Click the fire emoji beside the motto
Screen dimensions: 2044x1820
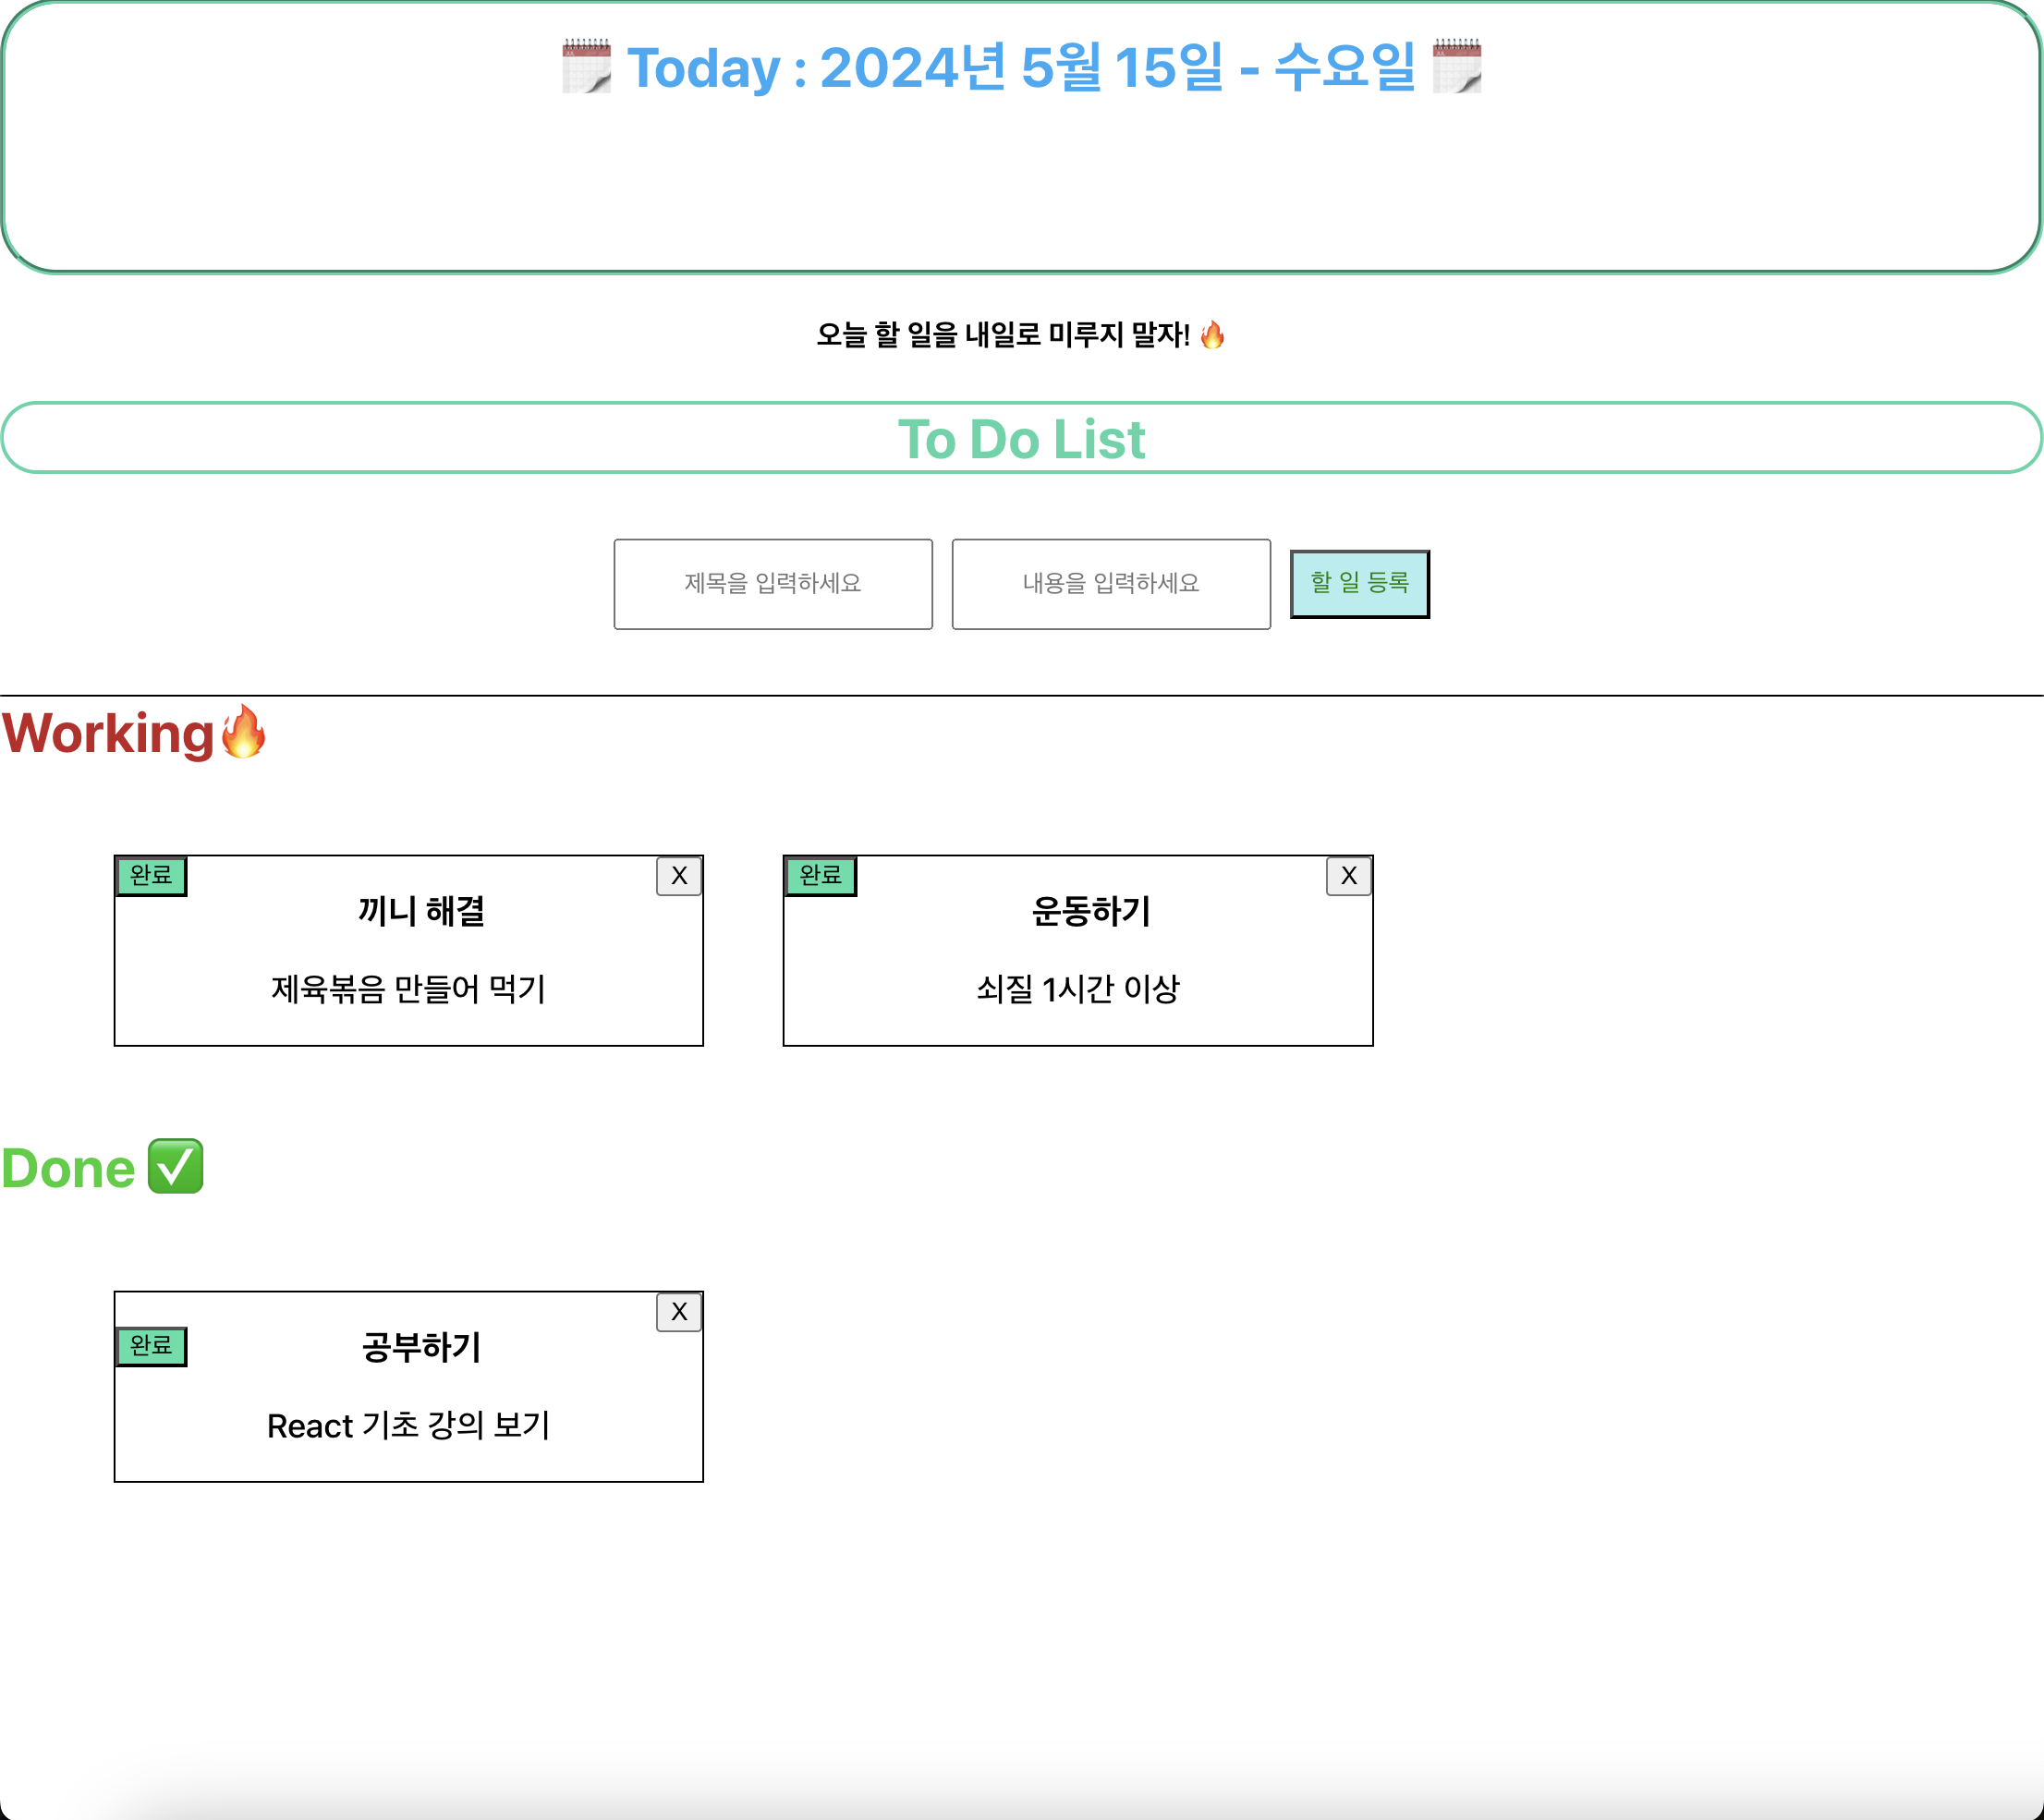pyautogui.click(x=1212, y=335)
